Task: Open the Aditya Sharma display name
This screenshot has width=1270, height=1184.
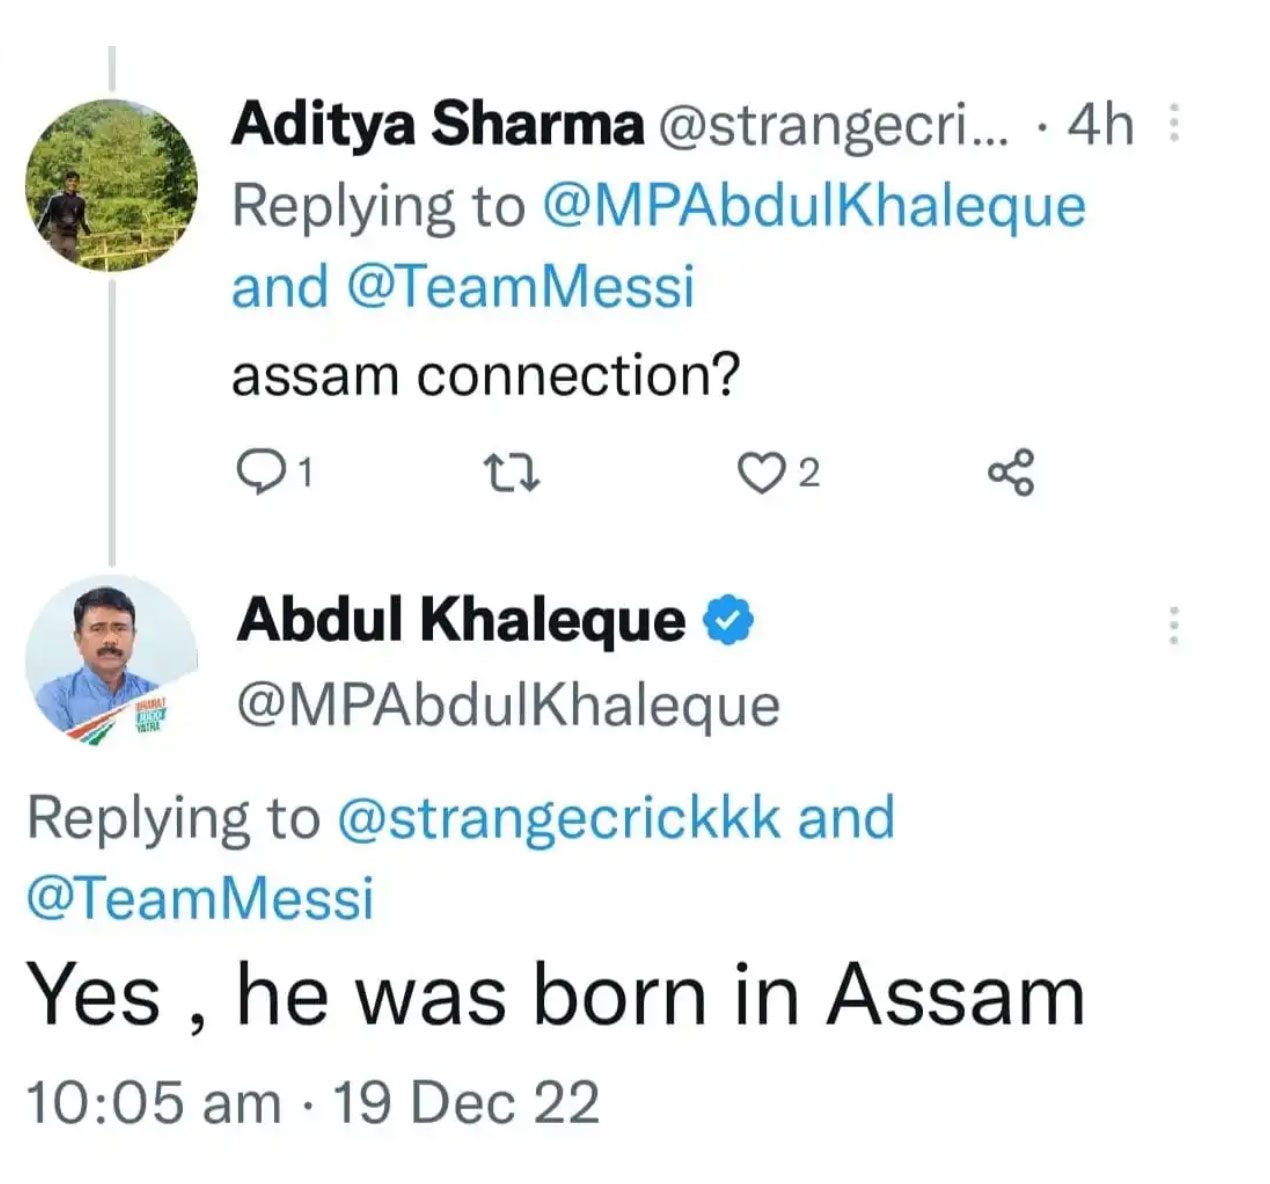Action: tap(437, 125)
